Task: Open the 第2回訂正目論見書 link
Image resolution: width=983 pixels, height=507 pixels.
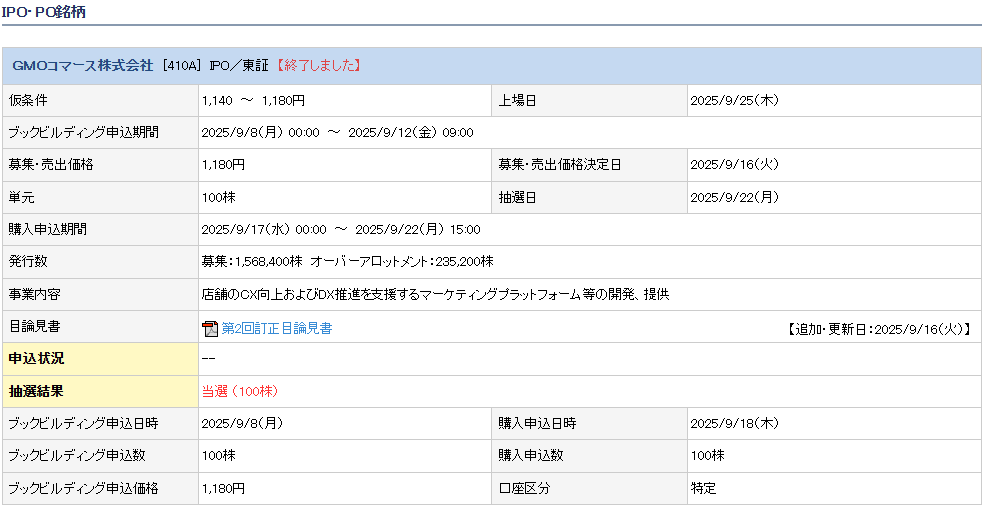Action: pos(276,328)
